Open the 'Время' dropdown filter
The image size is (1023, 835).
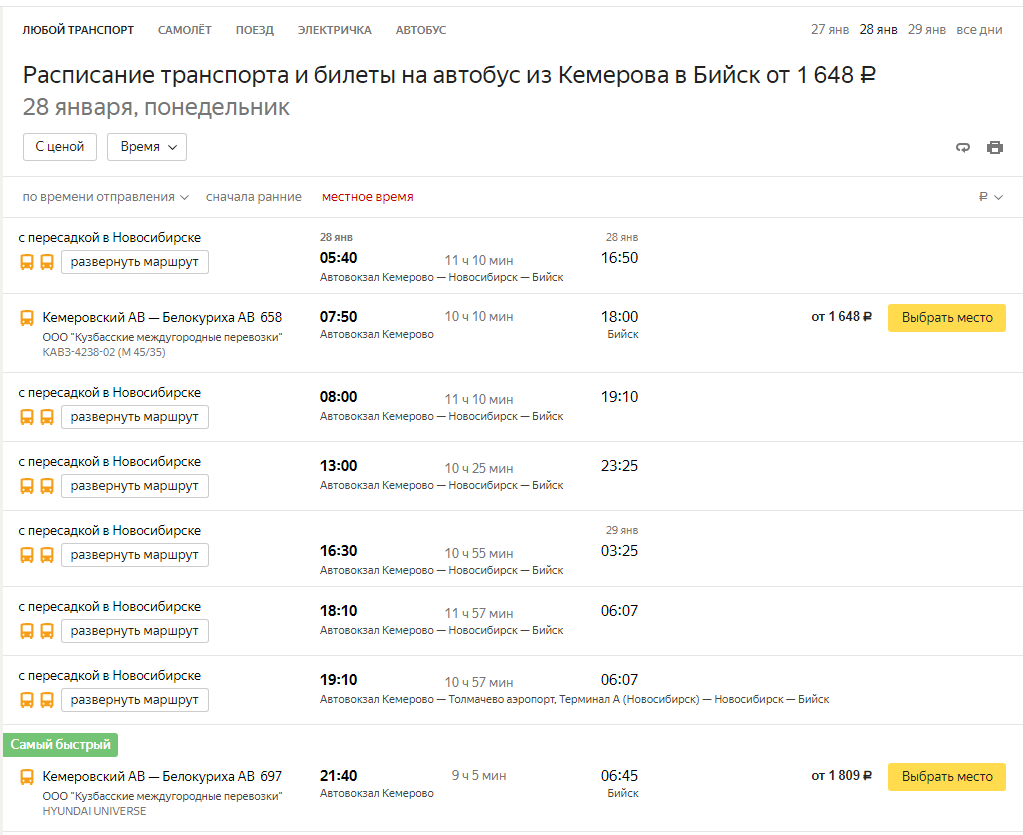click(x=147, y=146)
